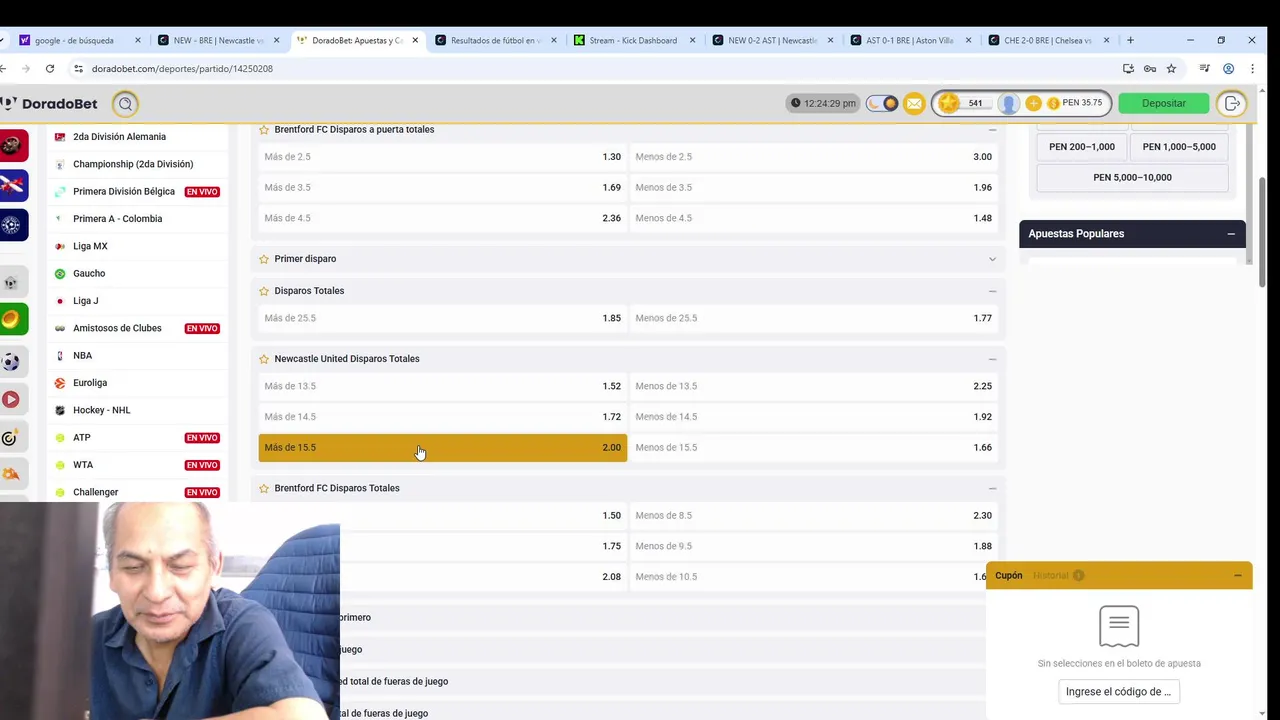Click the bet code input field
1280x720 pixels.
point(1118,692)
